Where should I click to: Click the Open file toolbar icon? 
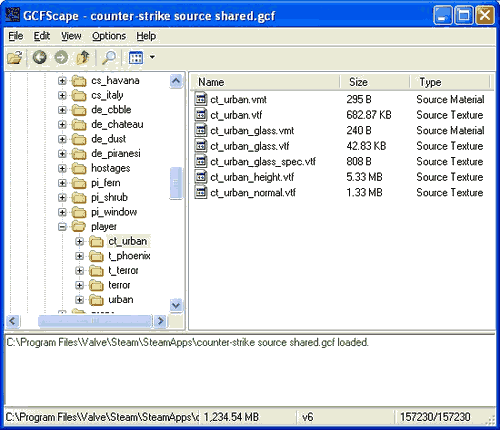pyautogui.click(x=15, y=57)
